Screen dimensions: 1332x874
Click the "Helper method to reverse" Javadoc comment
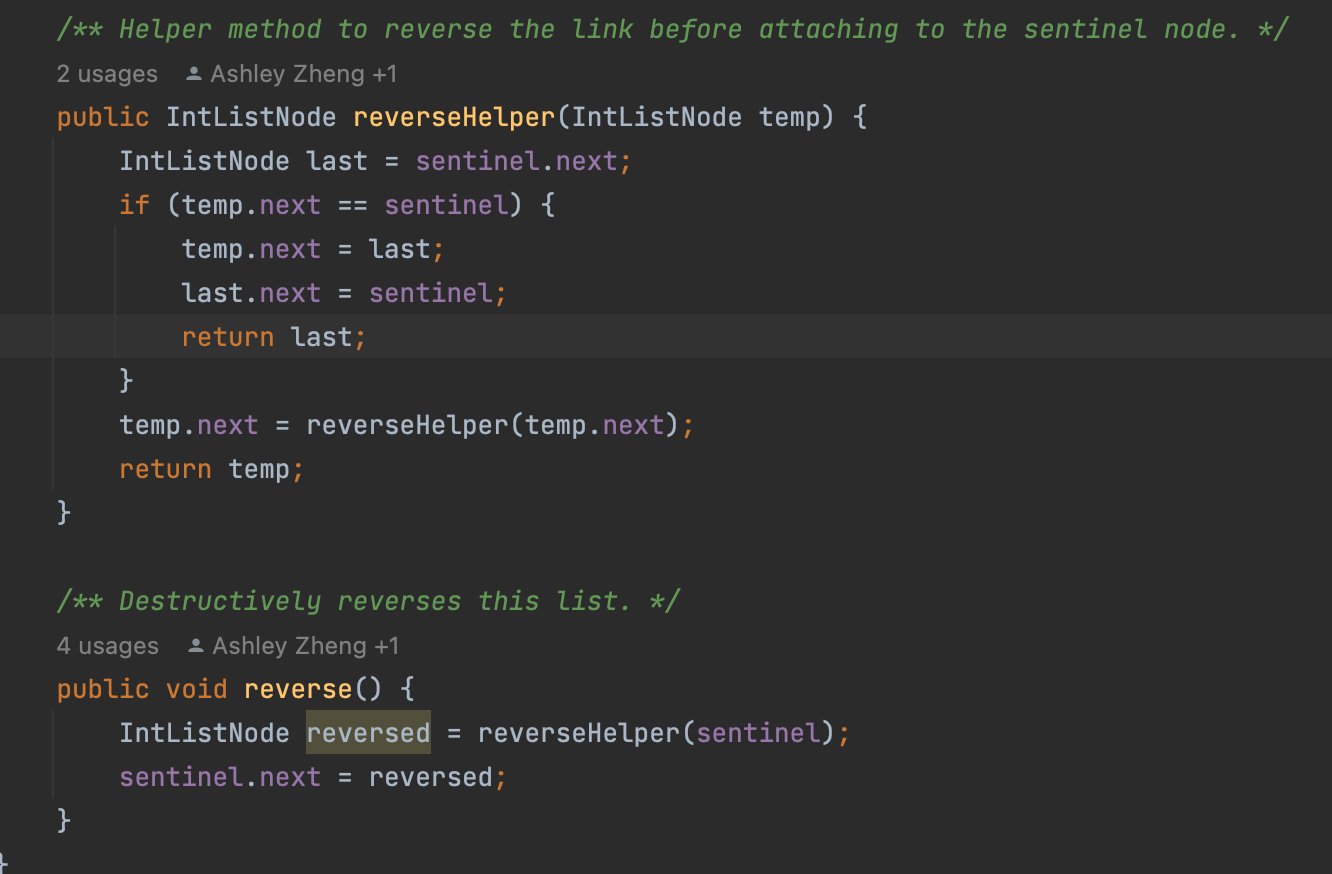[672, 29]
